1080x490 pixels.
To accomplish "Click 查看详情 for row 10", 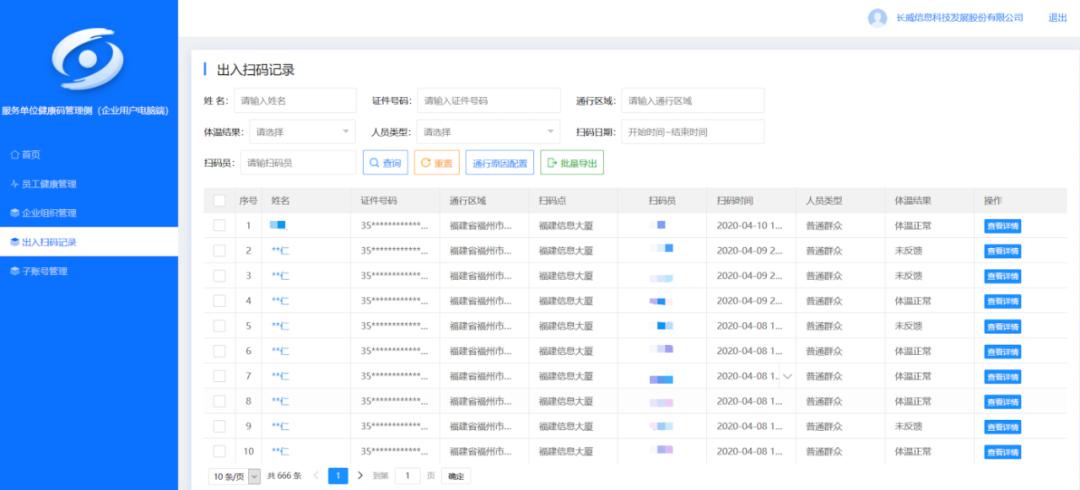I will pos(1002,452).
